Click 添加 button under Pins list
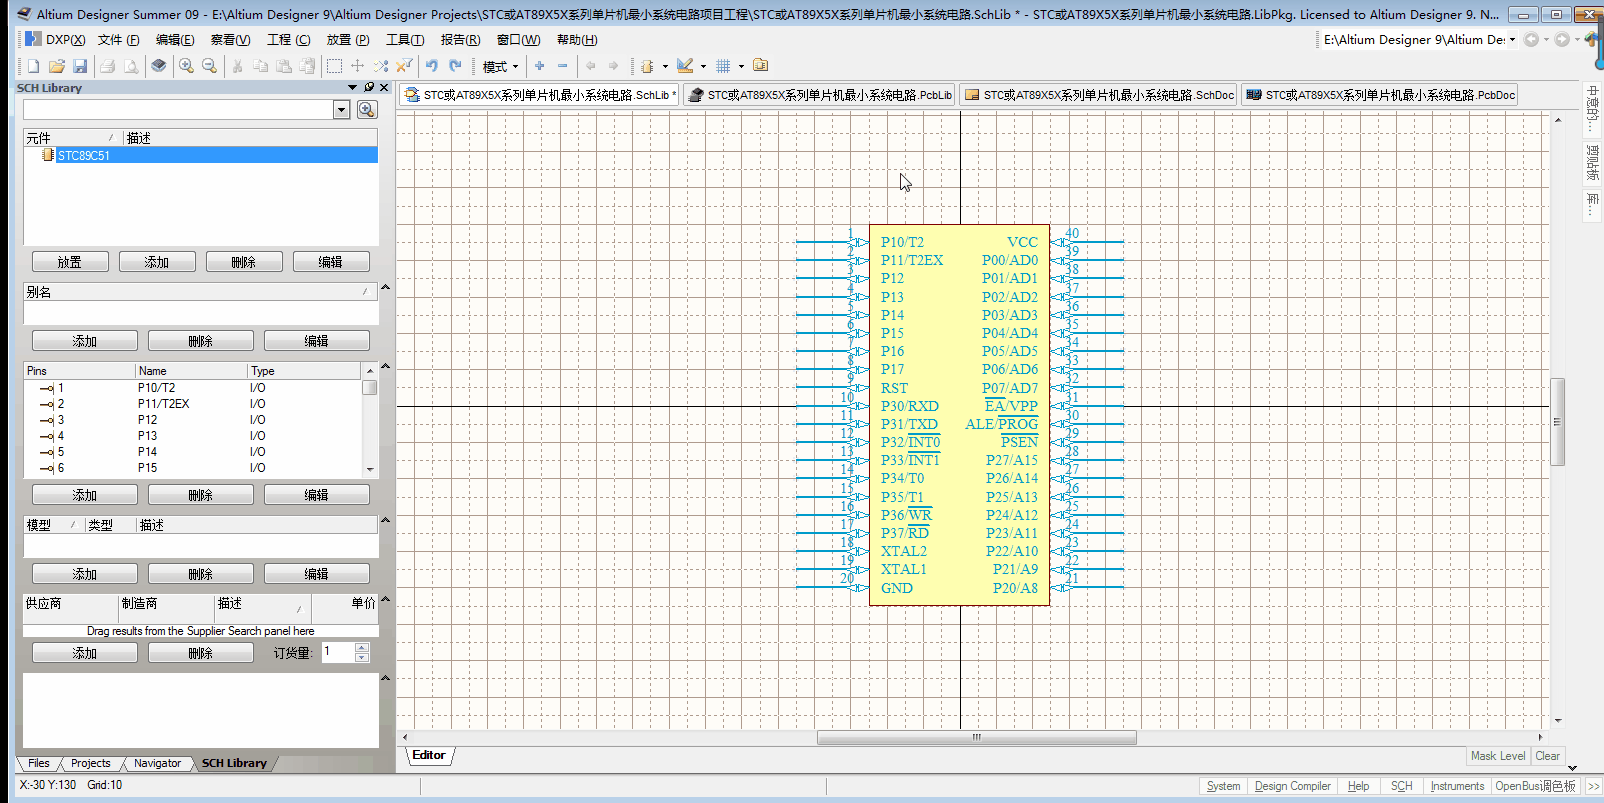 click(85, 495)
